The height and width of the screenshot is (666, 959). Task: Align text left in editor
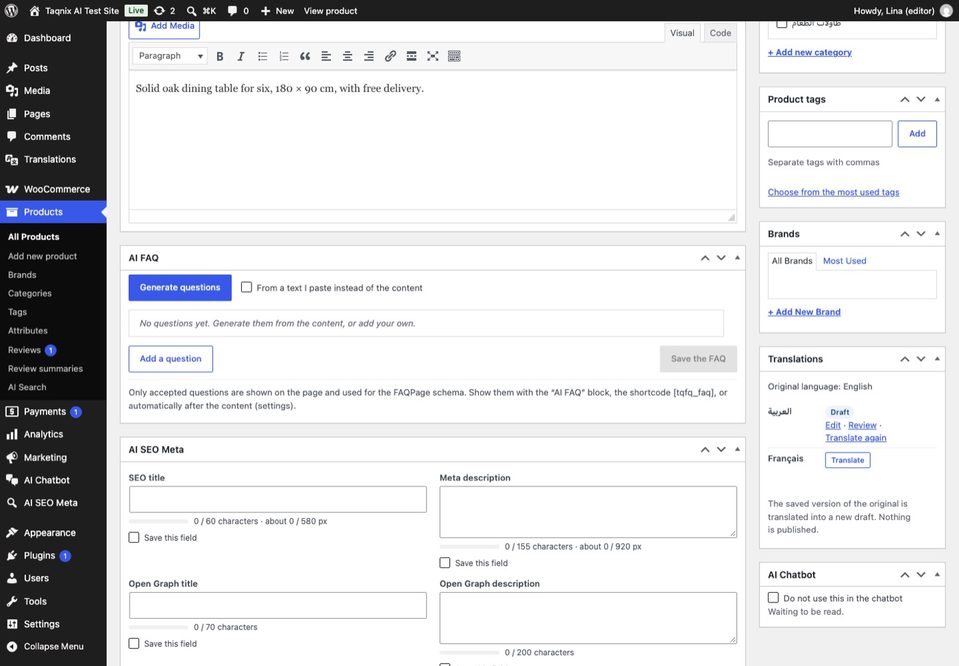pyautogui.click(x=326, y=56)
